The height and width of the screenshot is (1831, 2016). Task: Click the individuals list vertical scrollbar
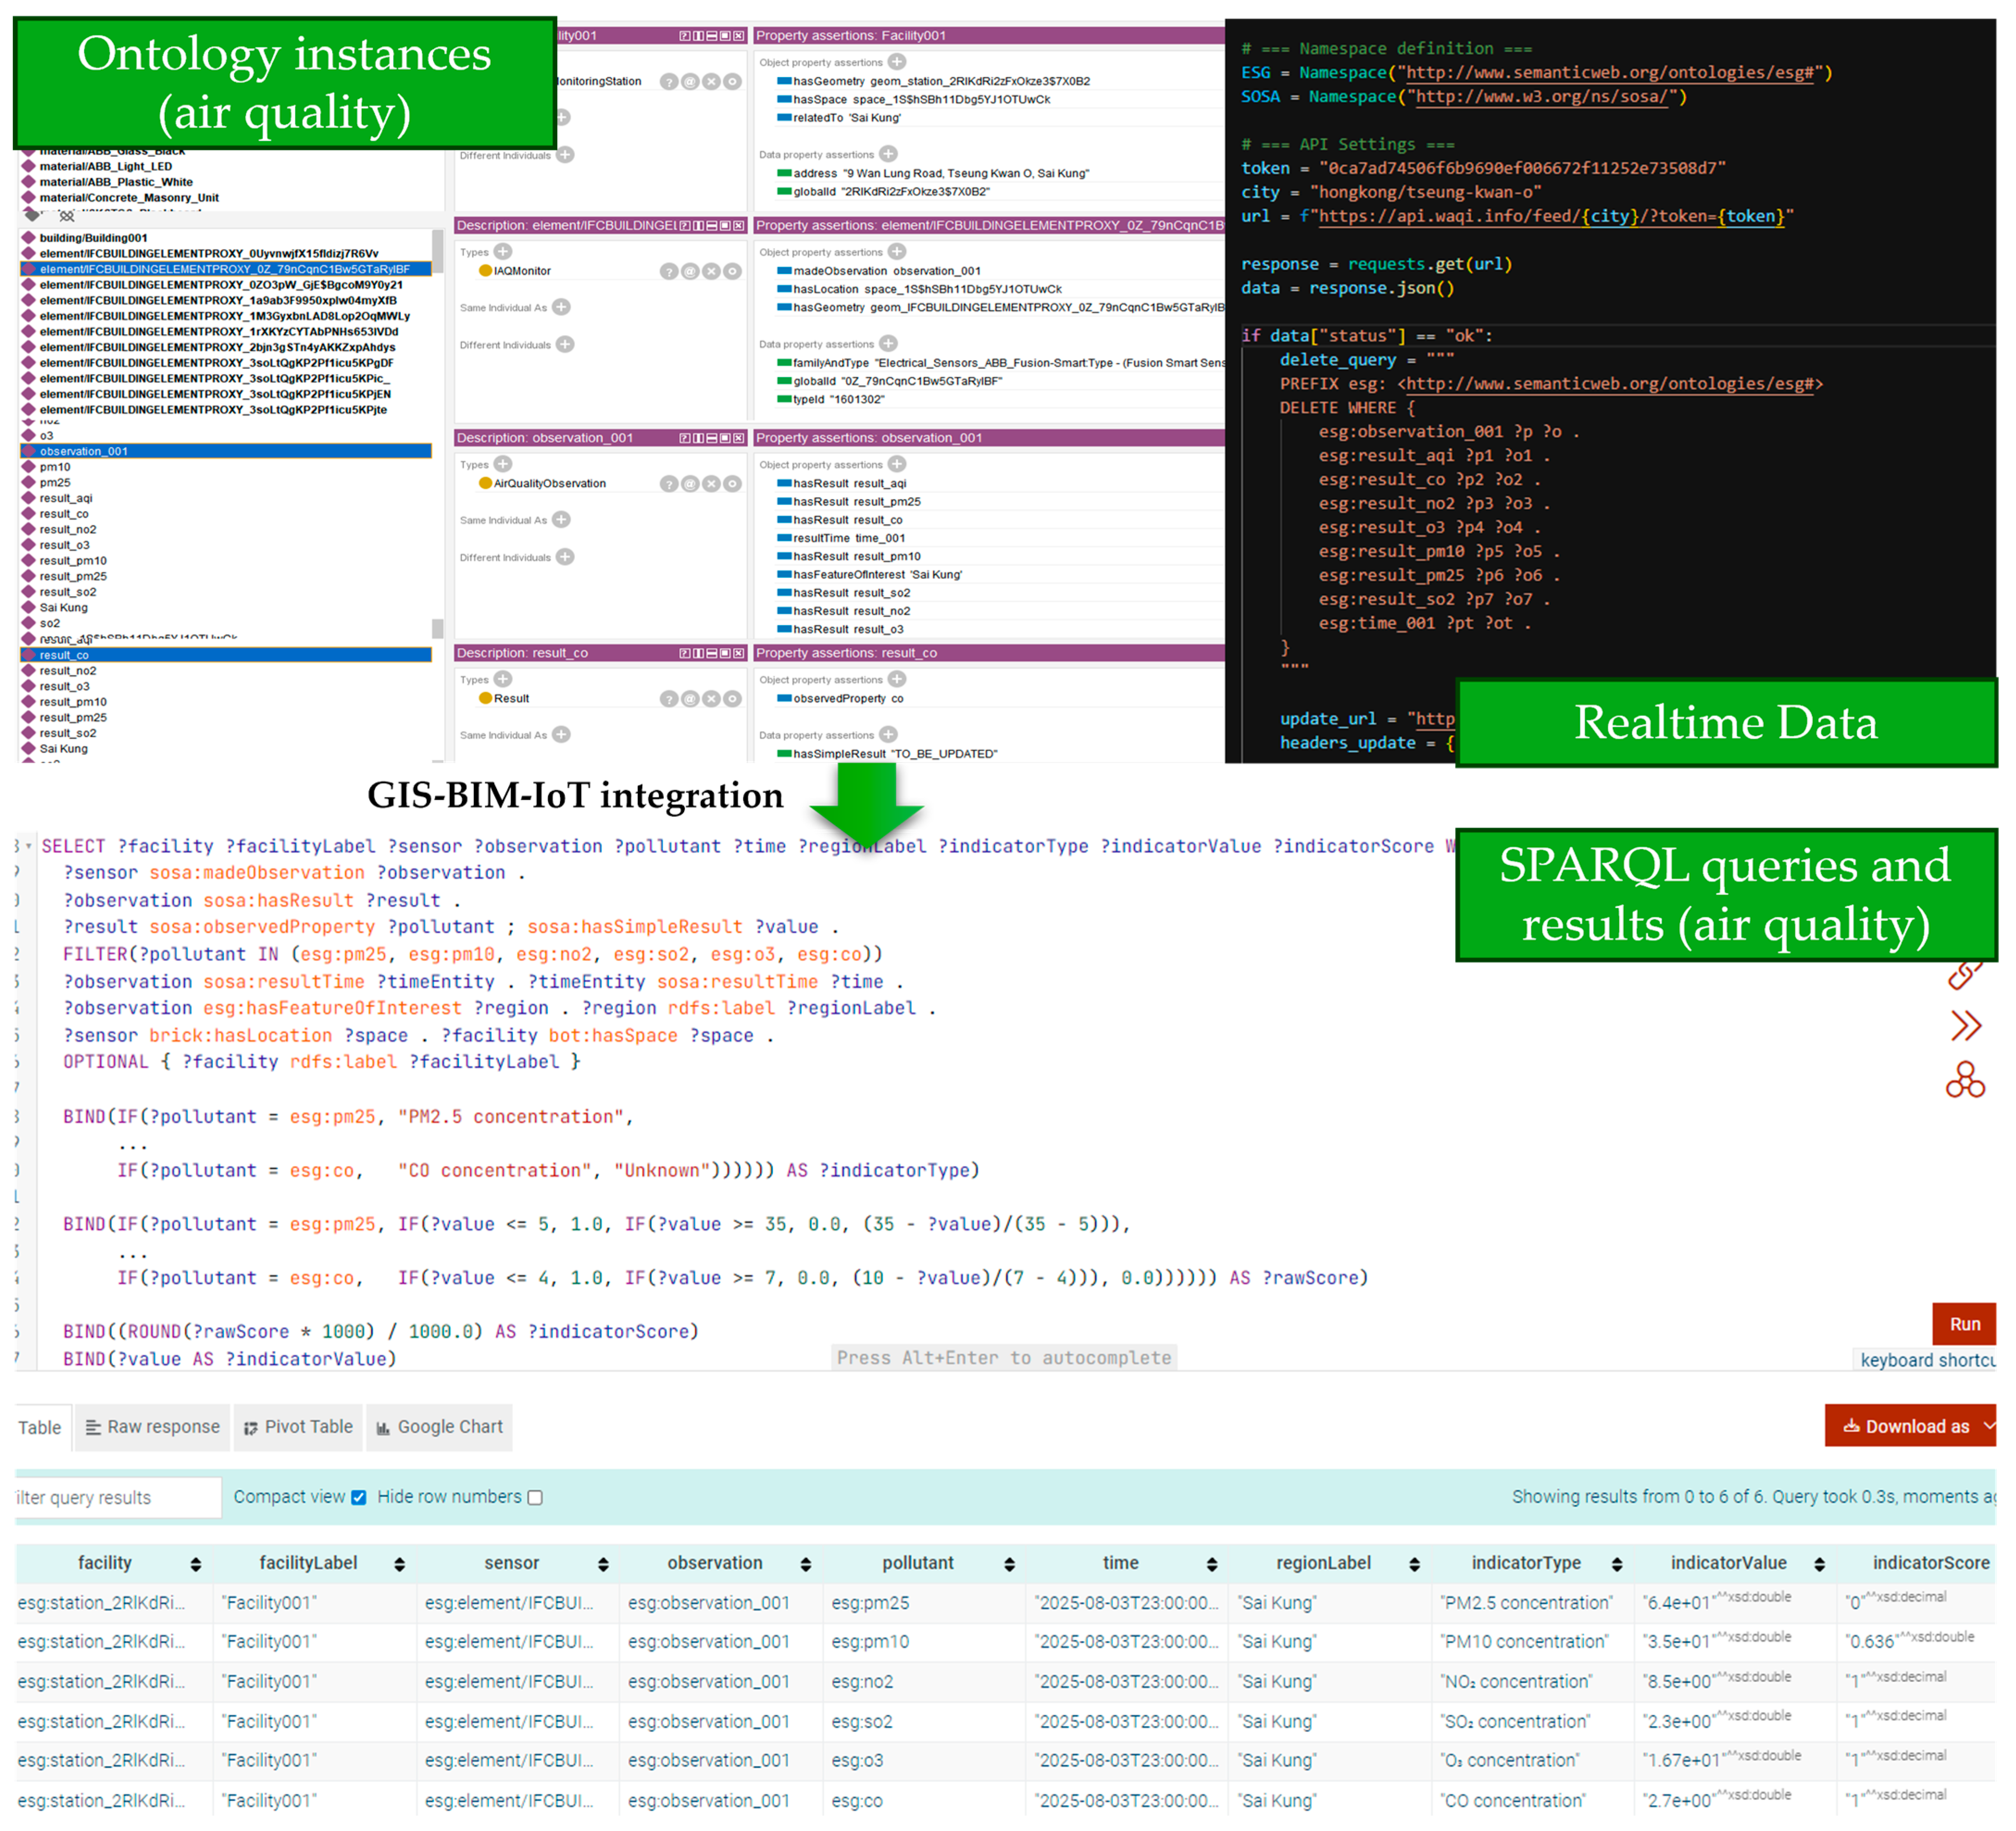(437, 250)
